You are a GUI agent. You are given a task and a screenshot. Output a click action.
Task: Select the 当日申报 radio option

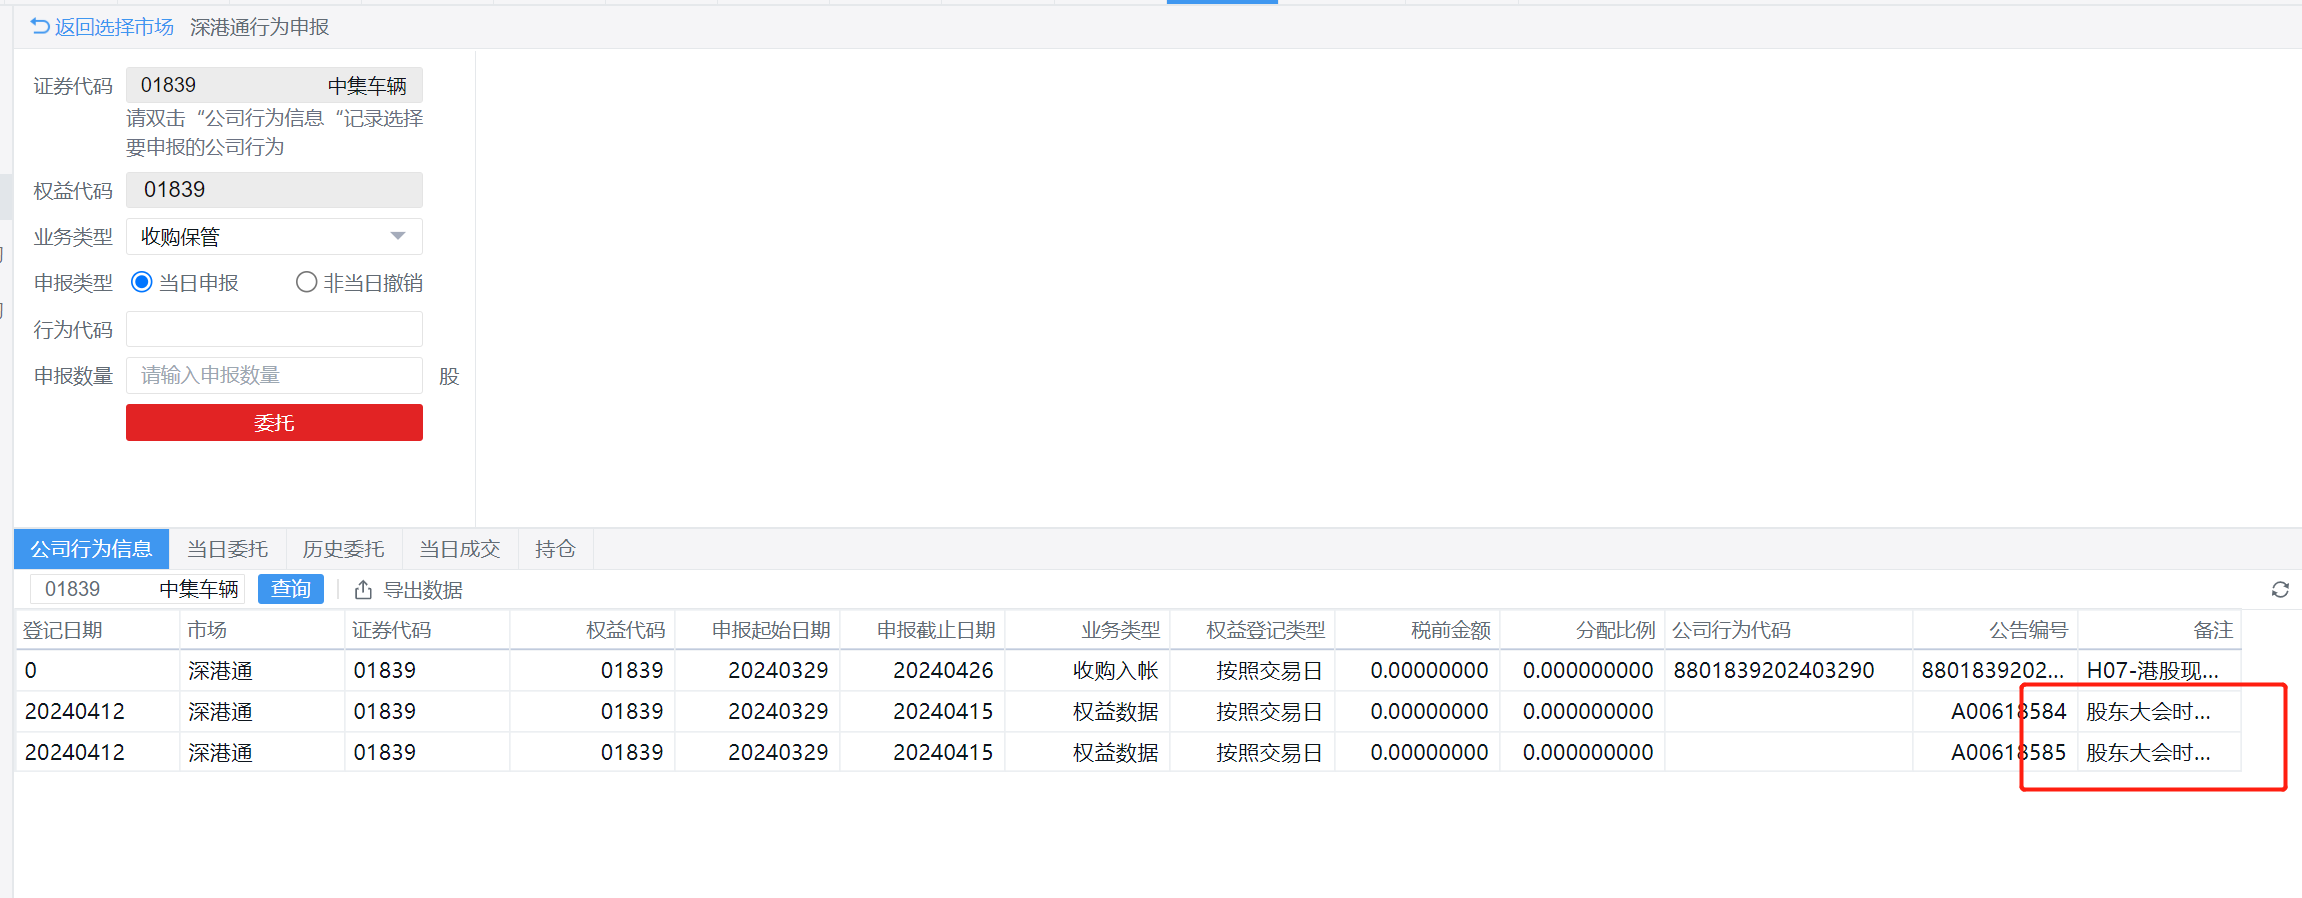[142, 283]
